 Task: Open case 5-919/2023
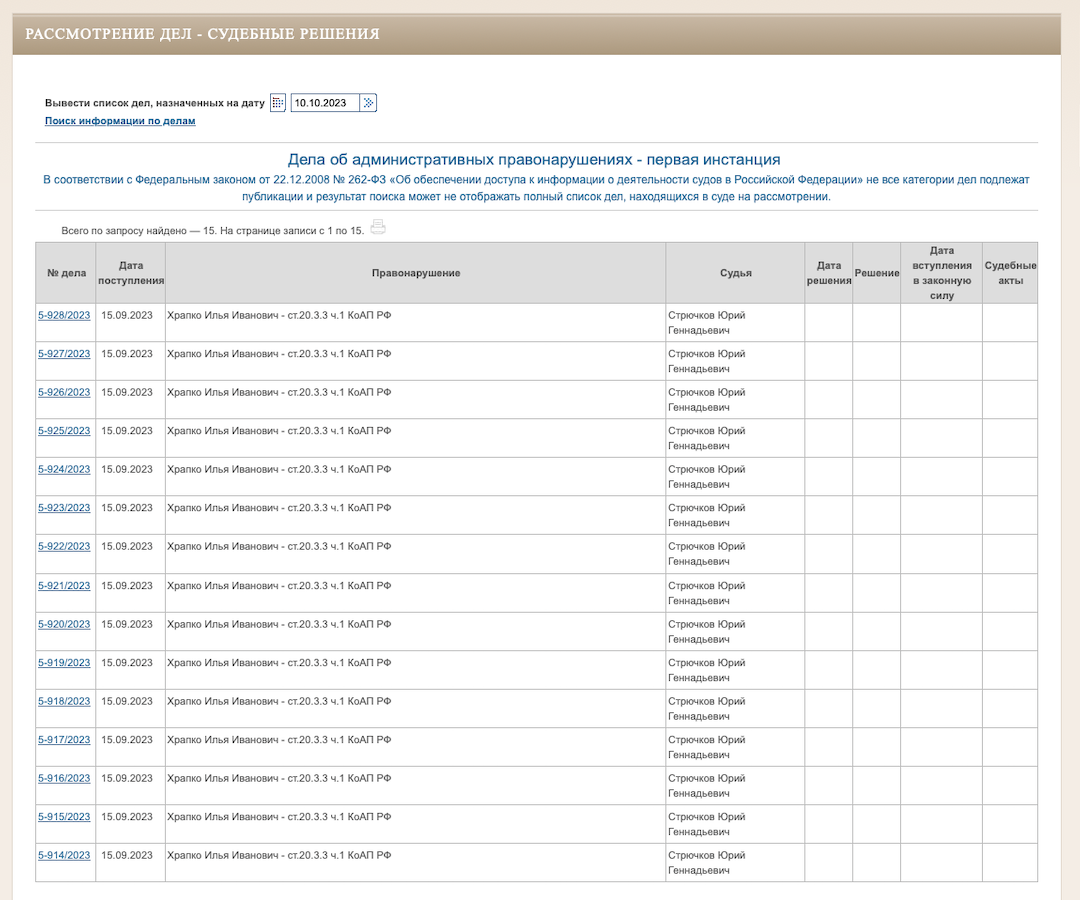[64, 663]
